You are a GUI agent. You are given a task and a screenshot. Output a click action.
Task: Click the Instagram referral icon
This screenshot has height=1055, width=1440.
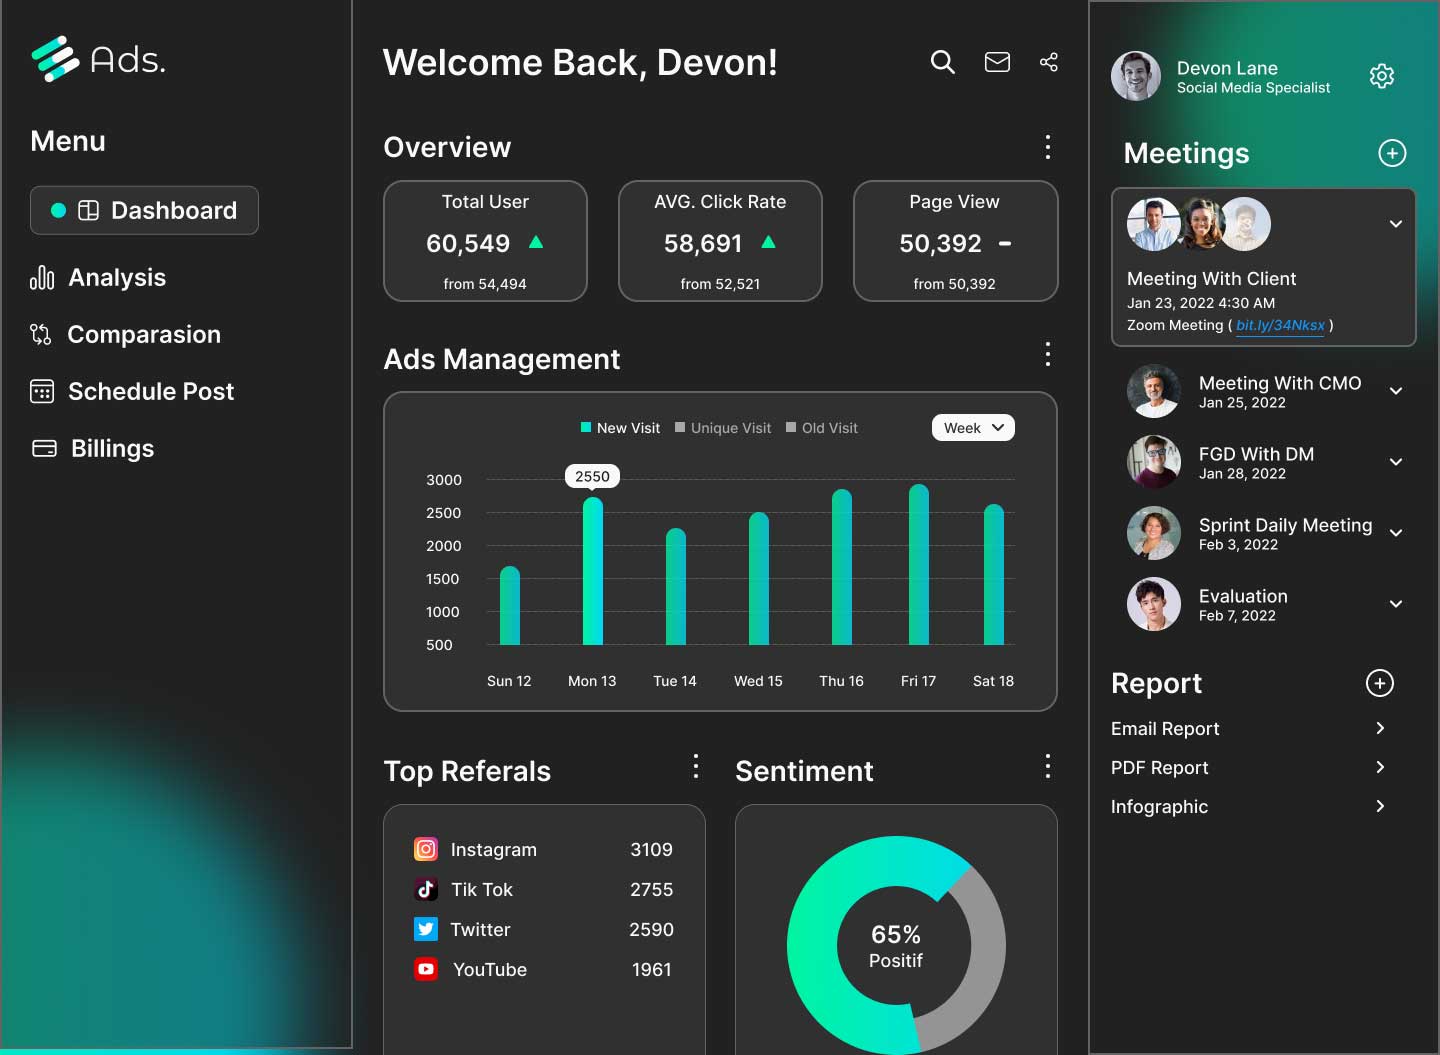tap(426, 849)
